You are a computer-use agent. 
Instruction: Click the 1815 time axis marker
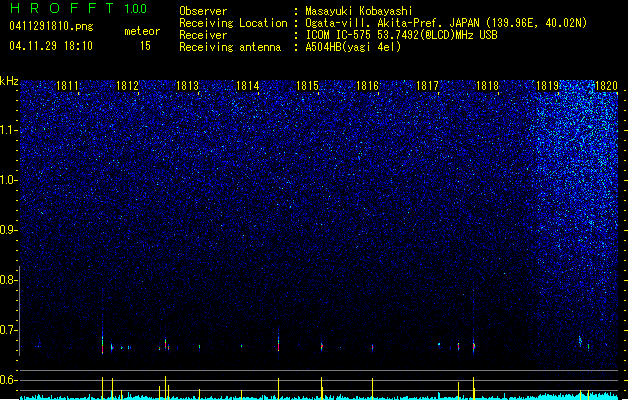pos(307,86)
